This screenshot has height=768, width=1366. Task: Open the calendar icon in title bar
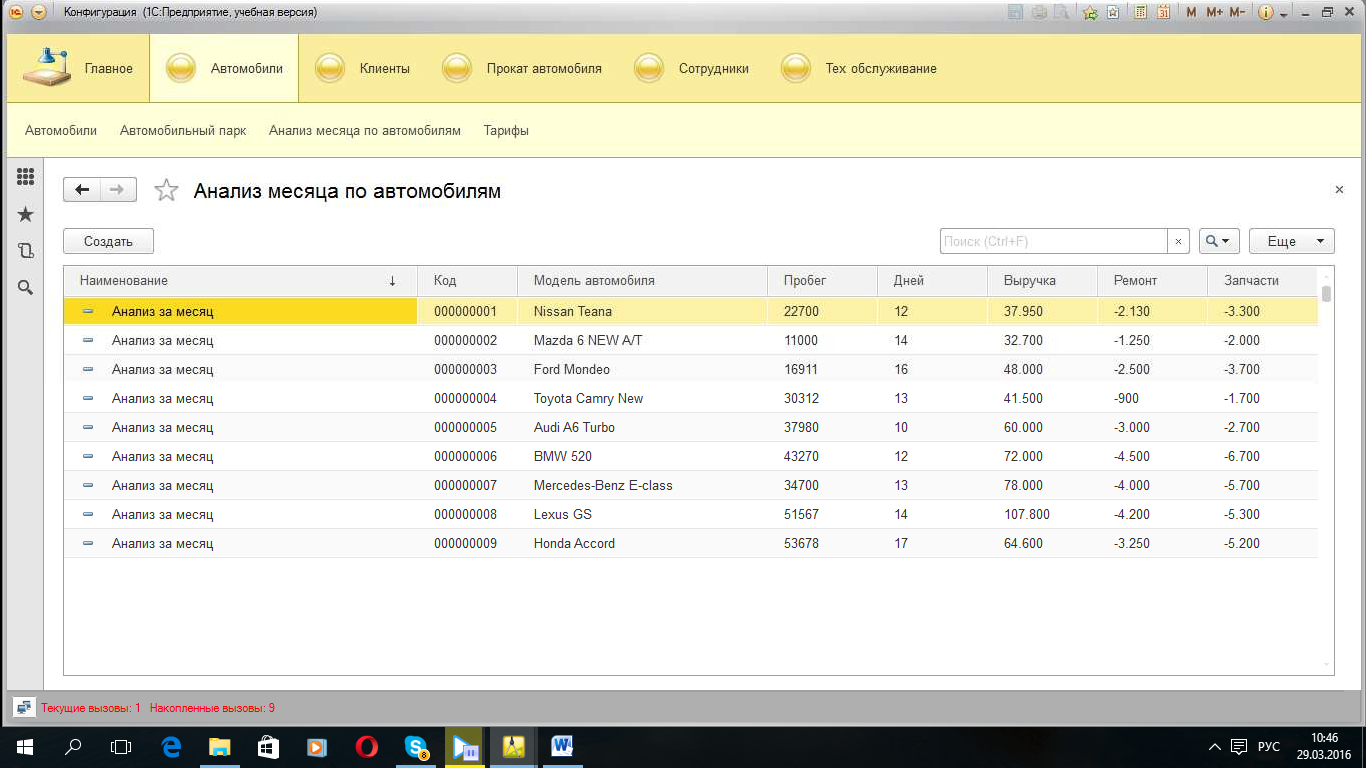pyautogui.click(x=1163, y=13)
